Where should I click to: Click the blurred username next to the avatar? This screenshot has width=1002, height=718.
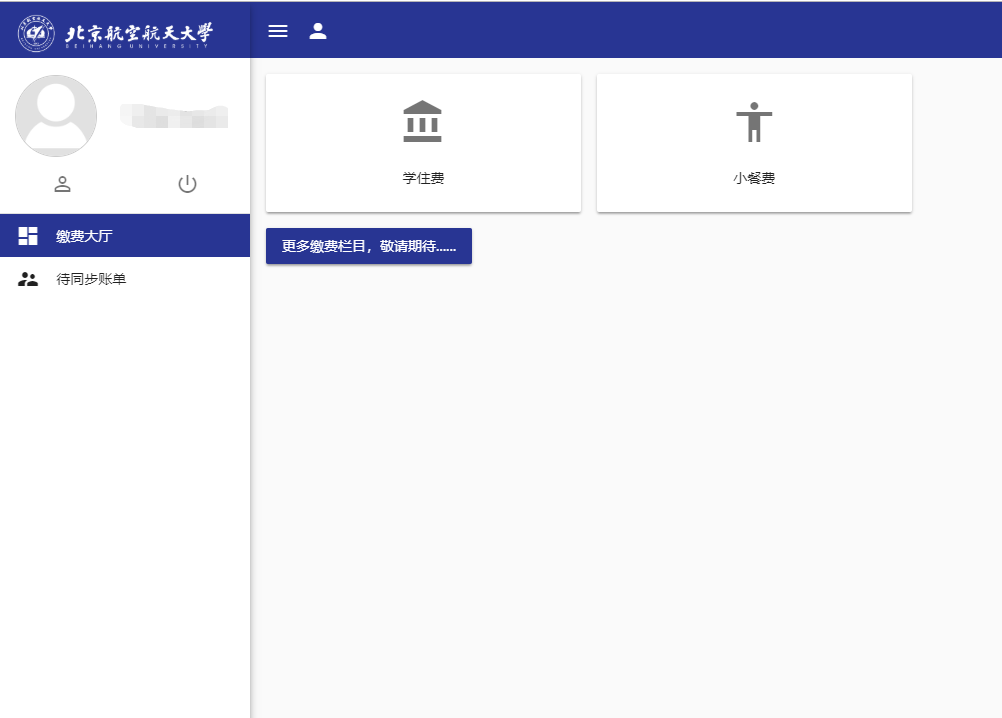(173, 116)
